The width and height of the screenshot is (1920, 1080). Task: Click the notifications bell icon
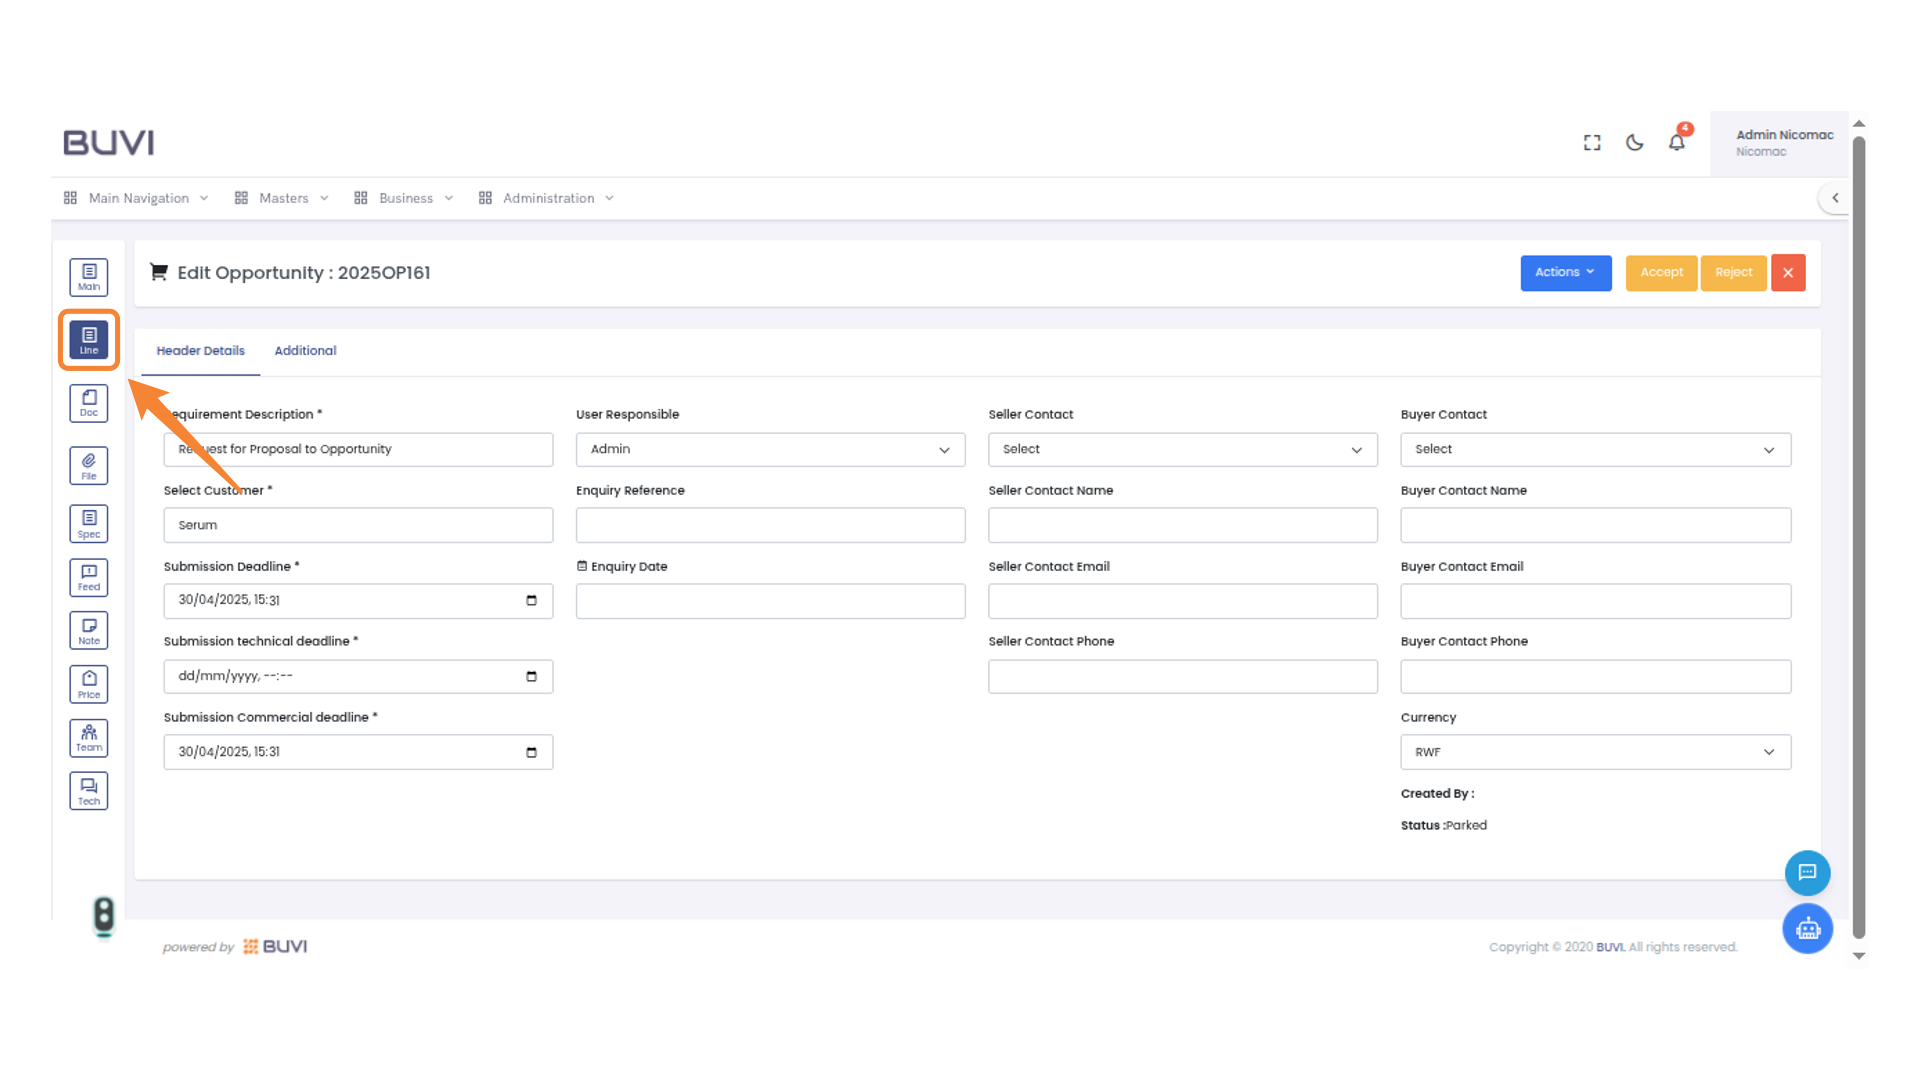[x=1677, y=143]
